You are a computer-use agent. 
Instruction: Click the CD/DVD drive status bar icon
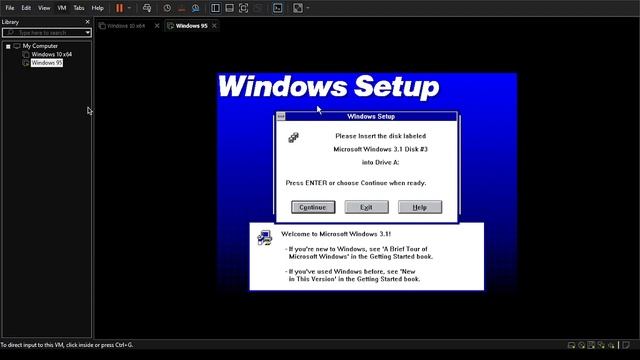(582, 345)
